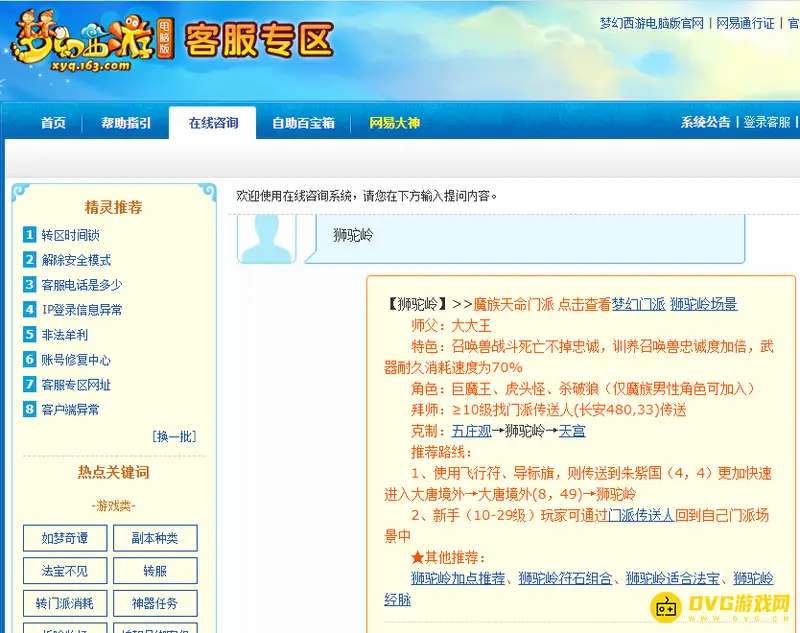Click number 7 icon beside 客服专区网址
Screen dimensions: 800x633
[x=30, y=384]
